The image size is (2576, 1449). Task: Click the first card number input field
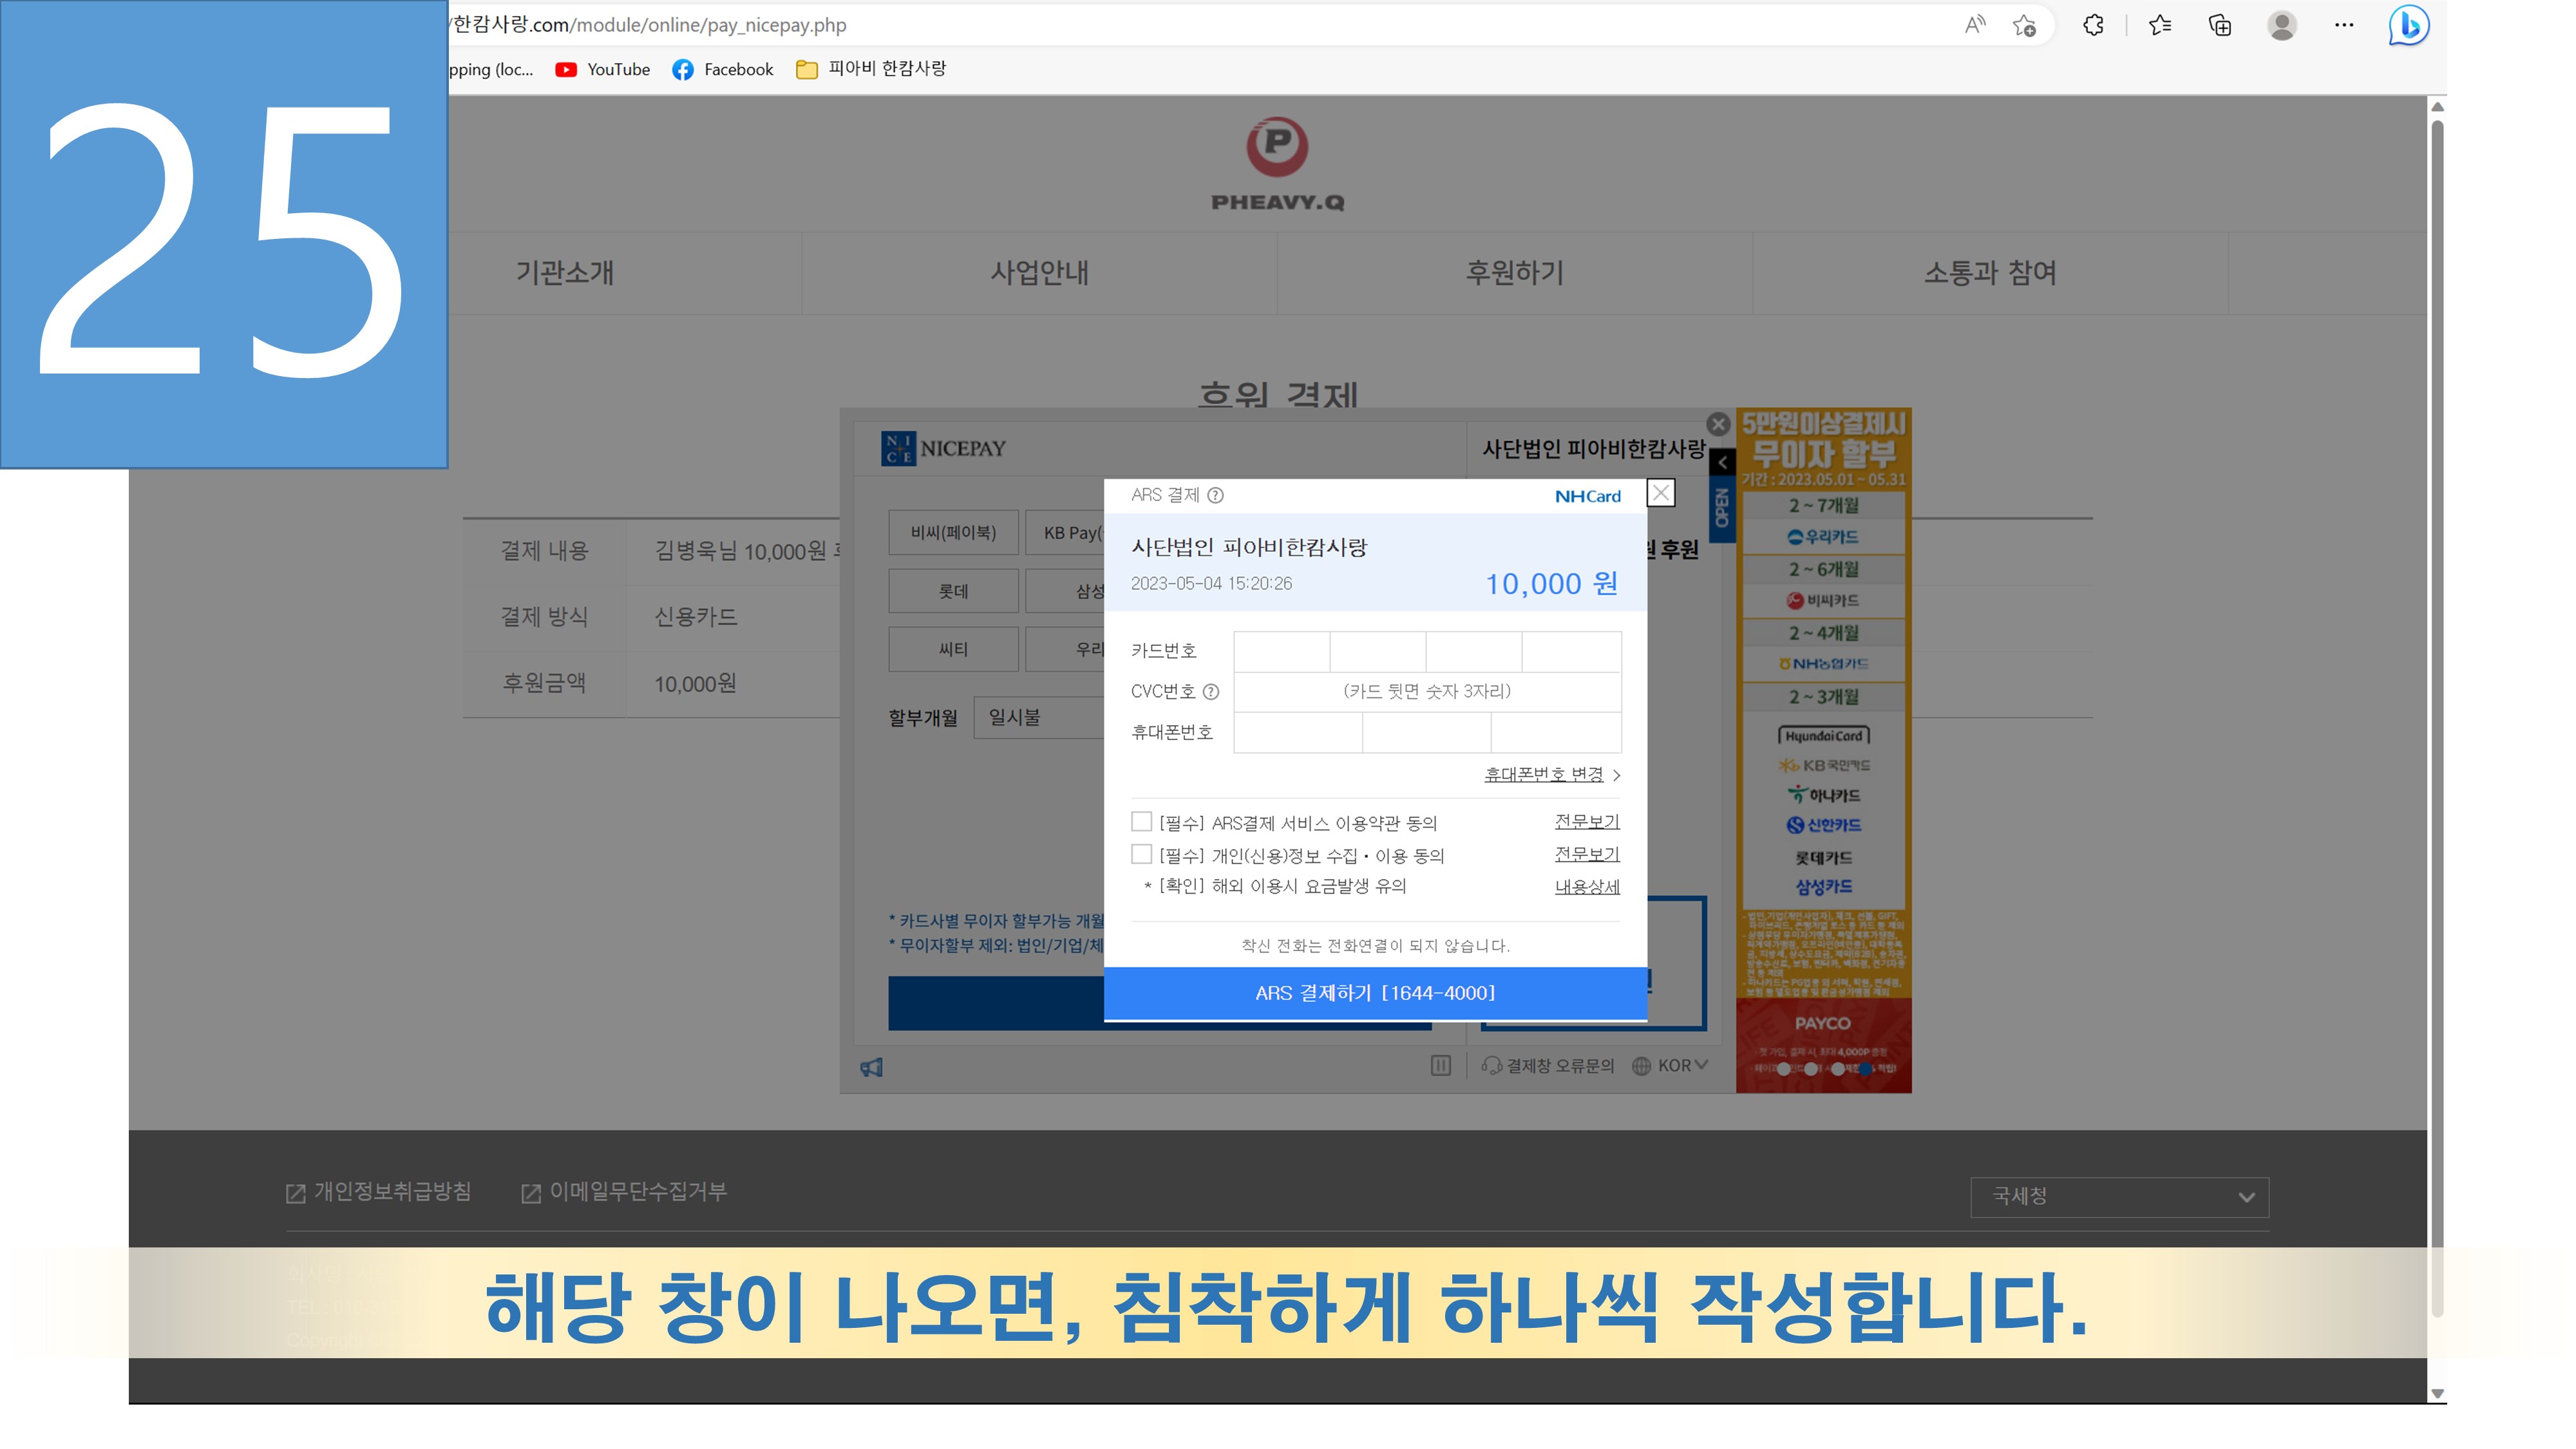pyautogui.click(x=1281, y=651)
